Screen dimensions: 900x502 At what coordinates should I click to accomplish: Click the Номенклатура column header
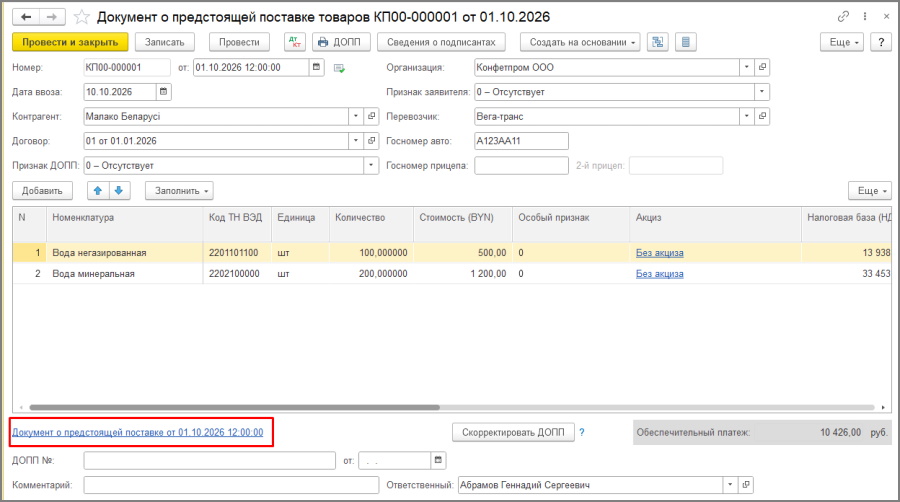125,224
